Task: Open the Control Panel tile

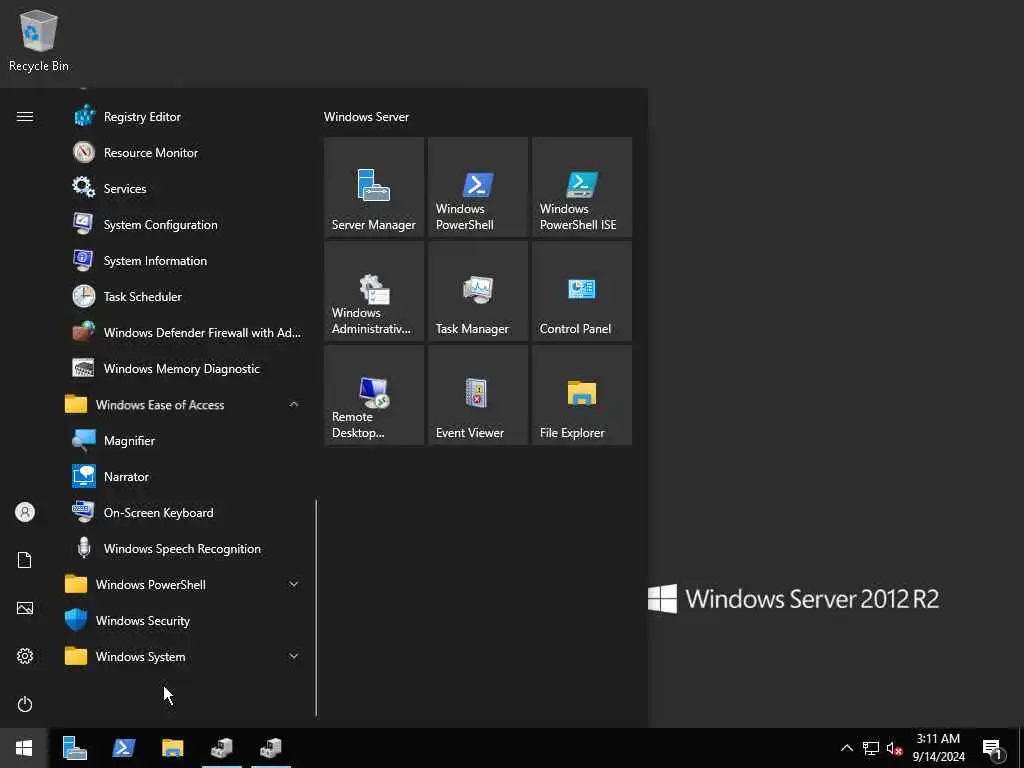Action: (582, 291)
